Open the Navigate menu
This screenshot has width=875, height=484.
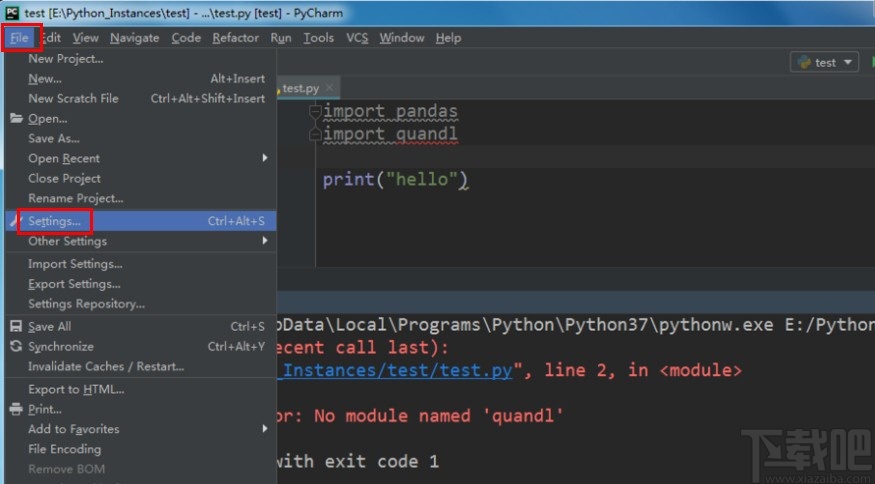point(134,38)
